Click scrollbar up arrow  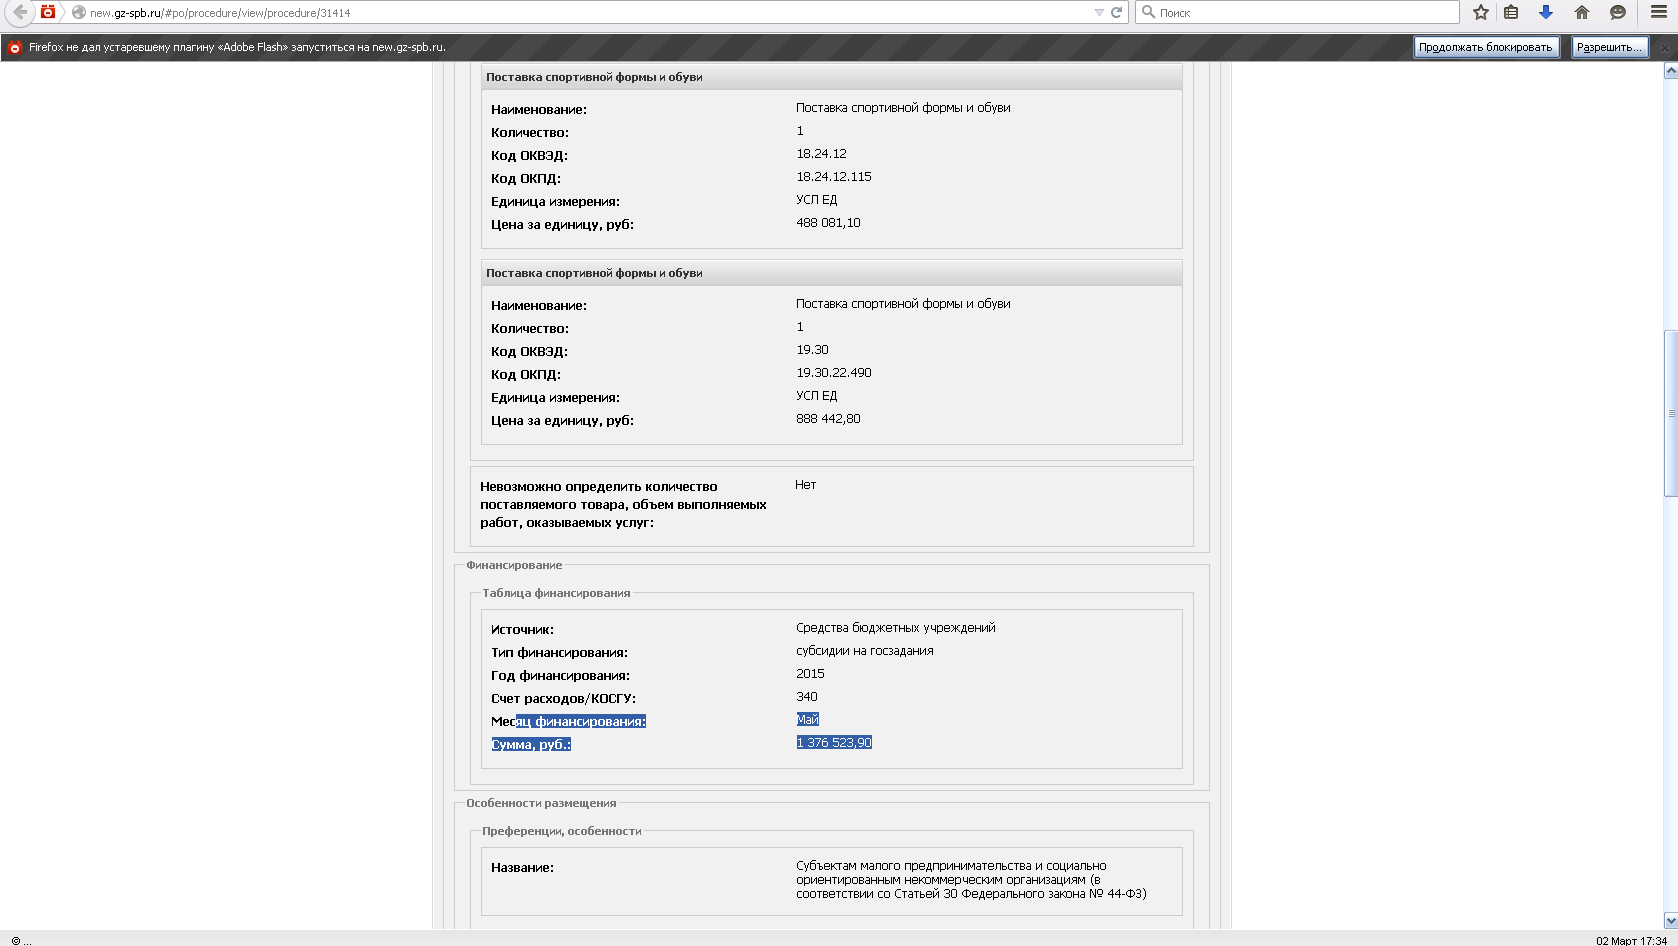(1670, 71)
